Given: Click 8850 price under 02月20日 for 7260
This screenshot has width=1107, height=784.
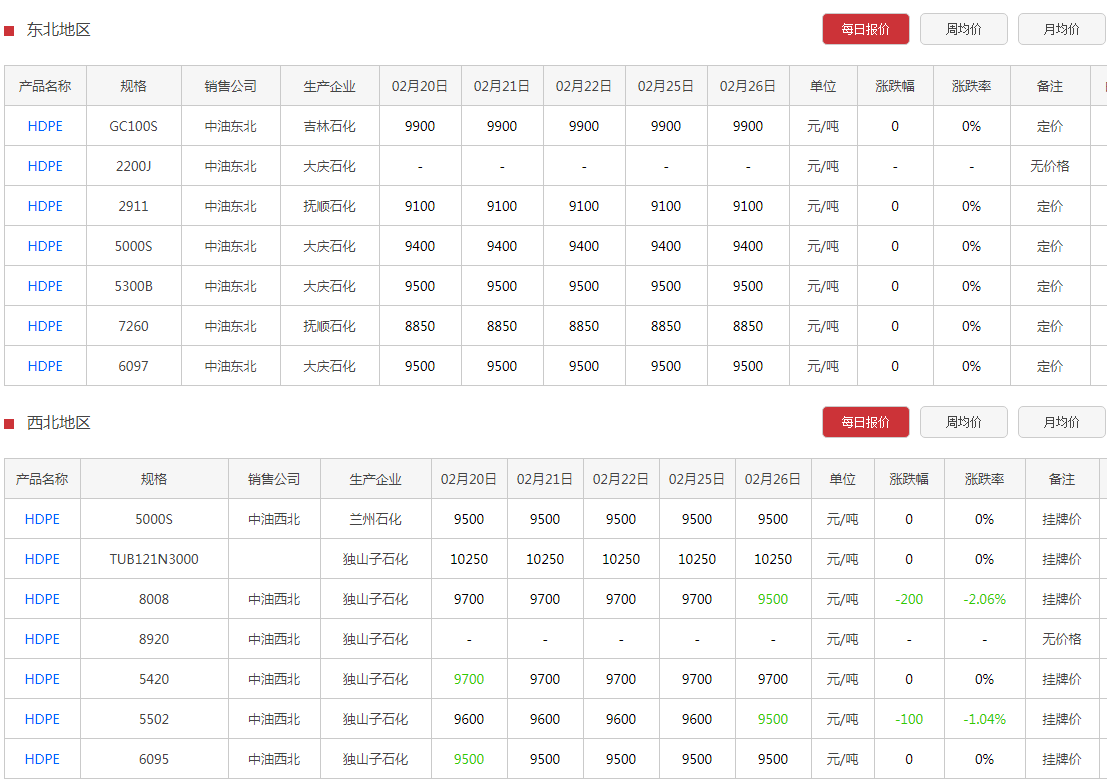Looking at the screenshot, I should tap(420, 326).
